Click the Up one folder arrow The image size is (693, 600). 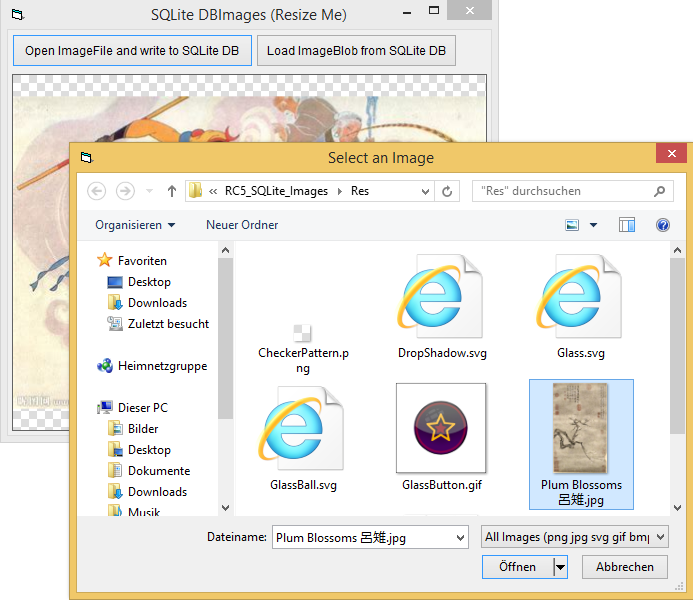click(172, 191)
